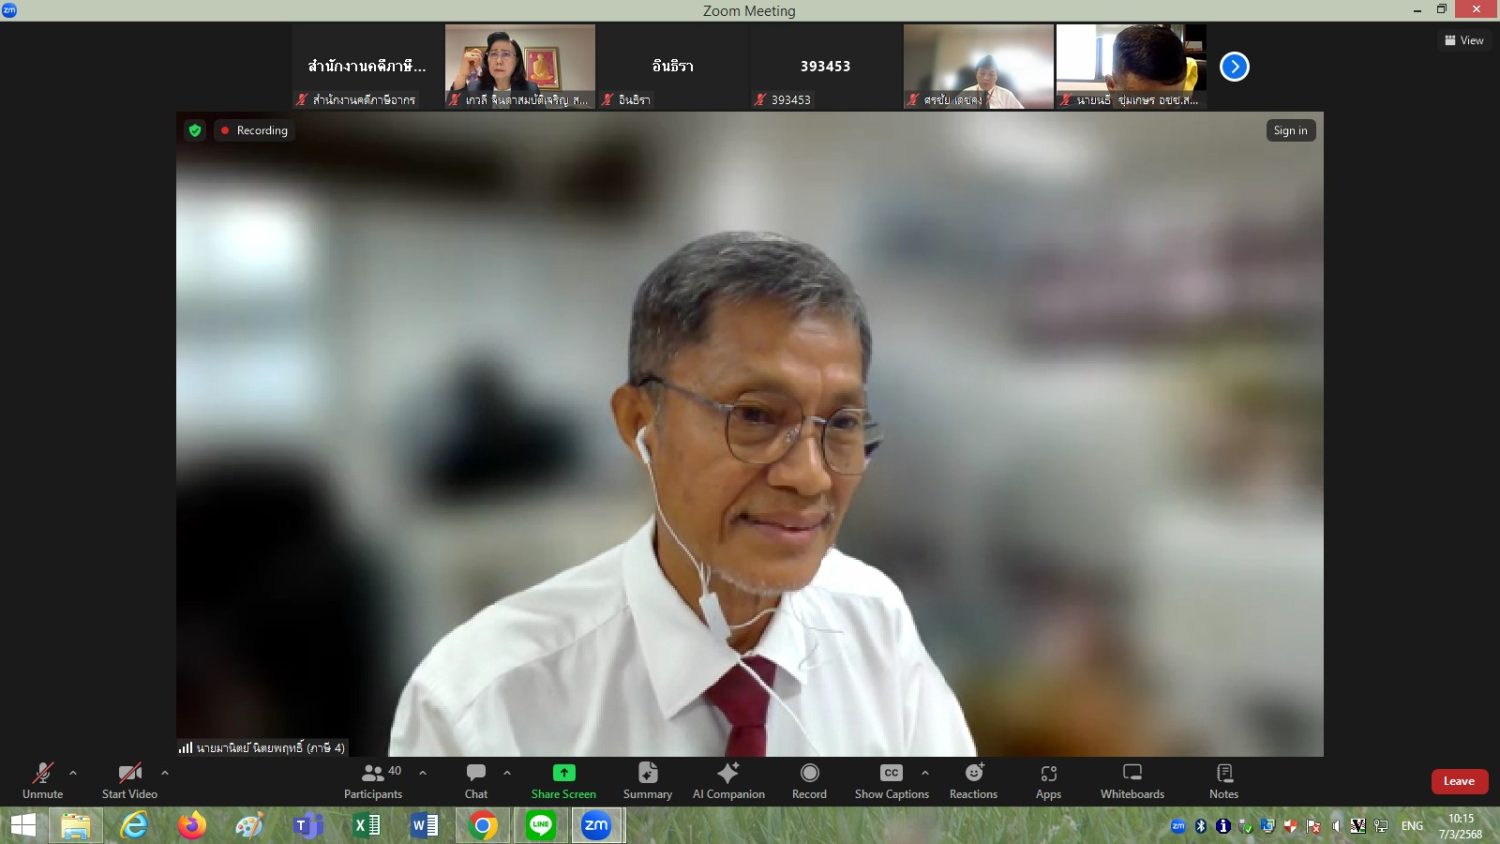This screenshot has height=844, width=1500.
Task: Start Video from the toolbar
Action: [129, 780]
